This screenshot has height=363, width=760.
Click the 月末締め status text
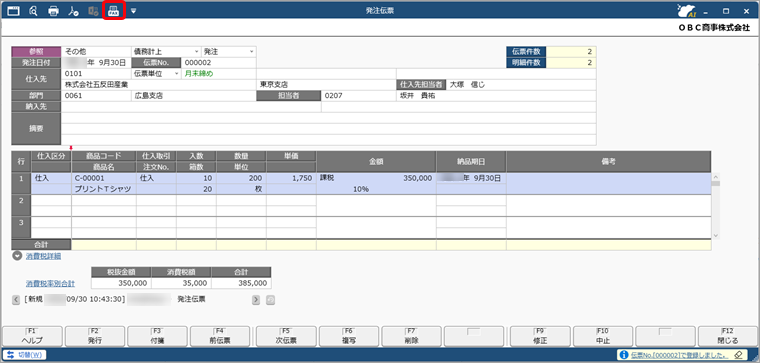click(199, 74)
